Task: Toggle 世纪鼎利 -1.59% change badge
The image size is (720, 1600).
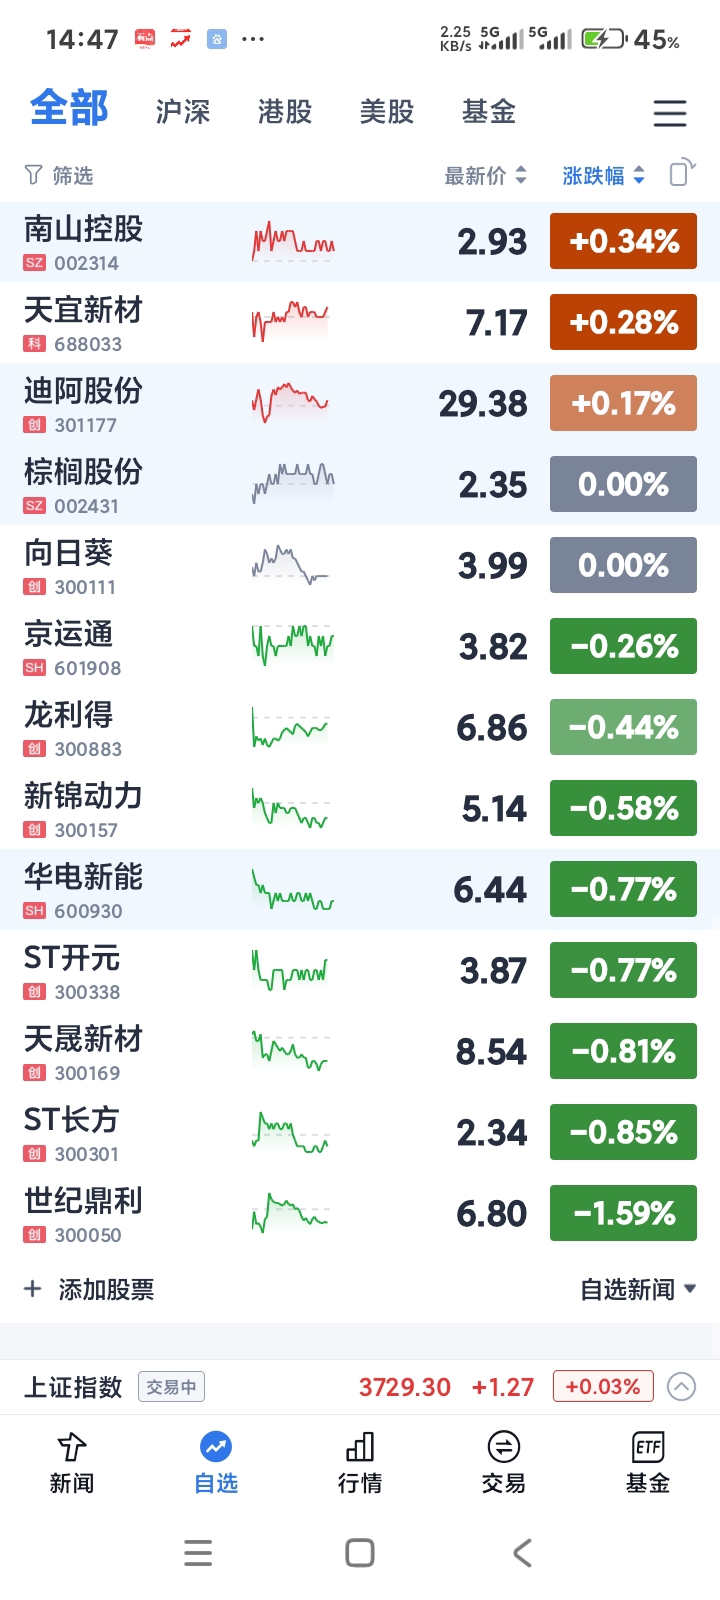Action: (x=623, y=1213)
